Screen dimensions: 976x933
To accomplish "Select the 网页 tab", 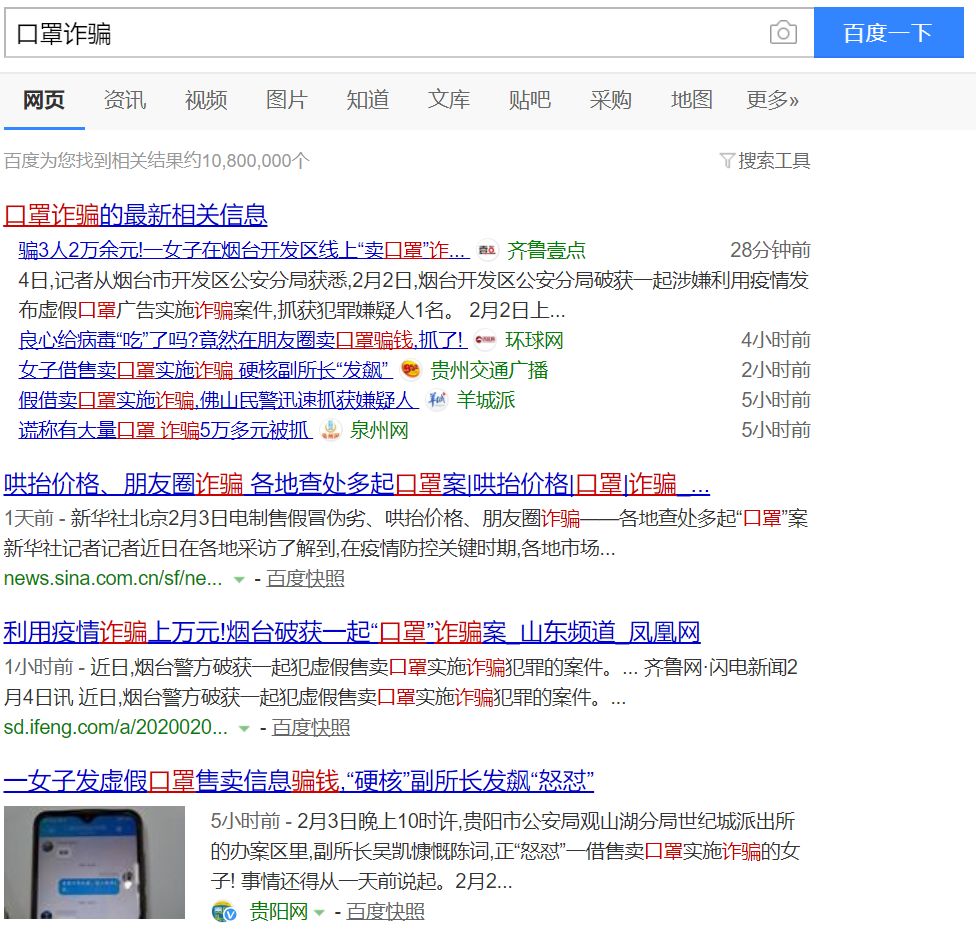I will tap(44, 100).
